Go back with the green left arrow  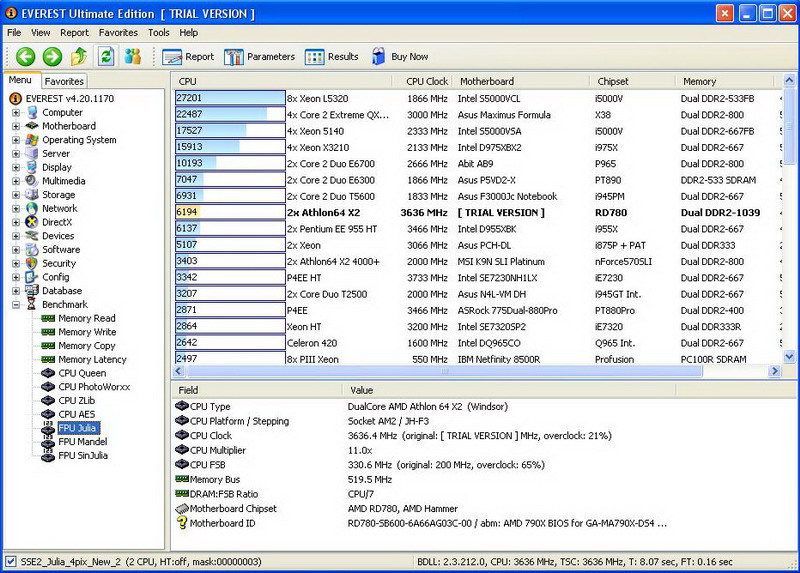click(25, 57)
